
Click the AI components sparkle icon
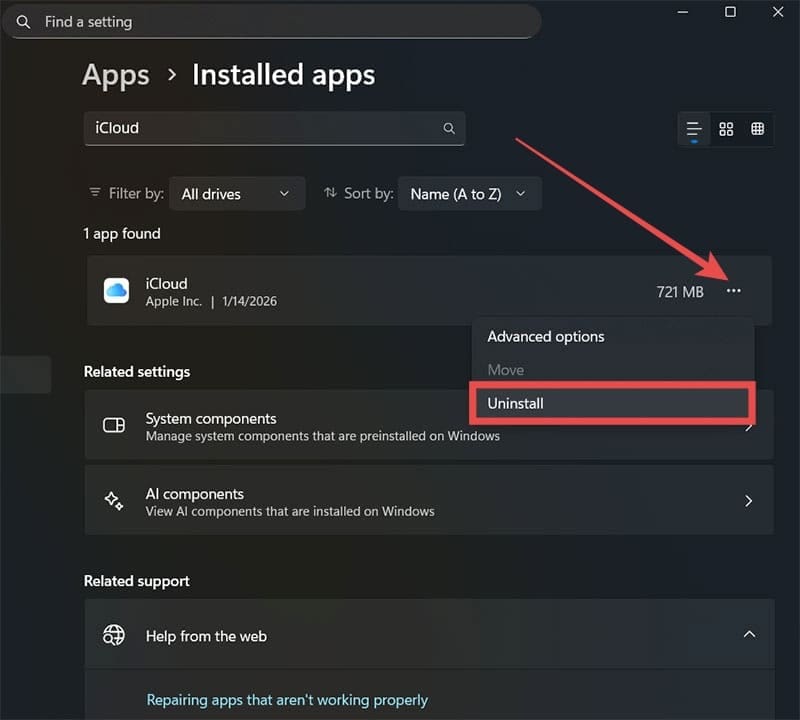point(114,501)
